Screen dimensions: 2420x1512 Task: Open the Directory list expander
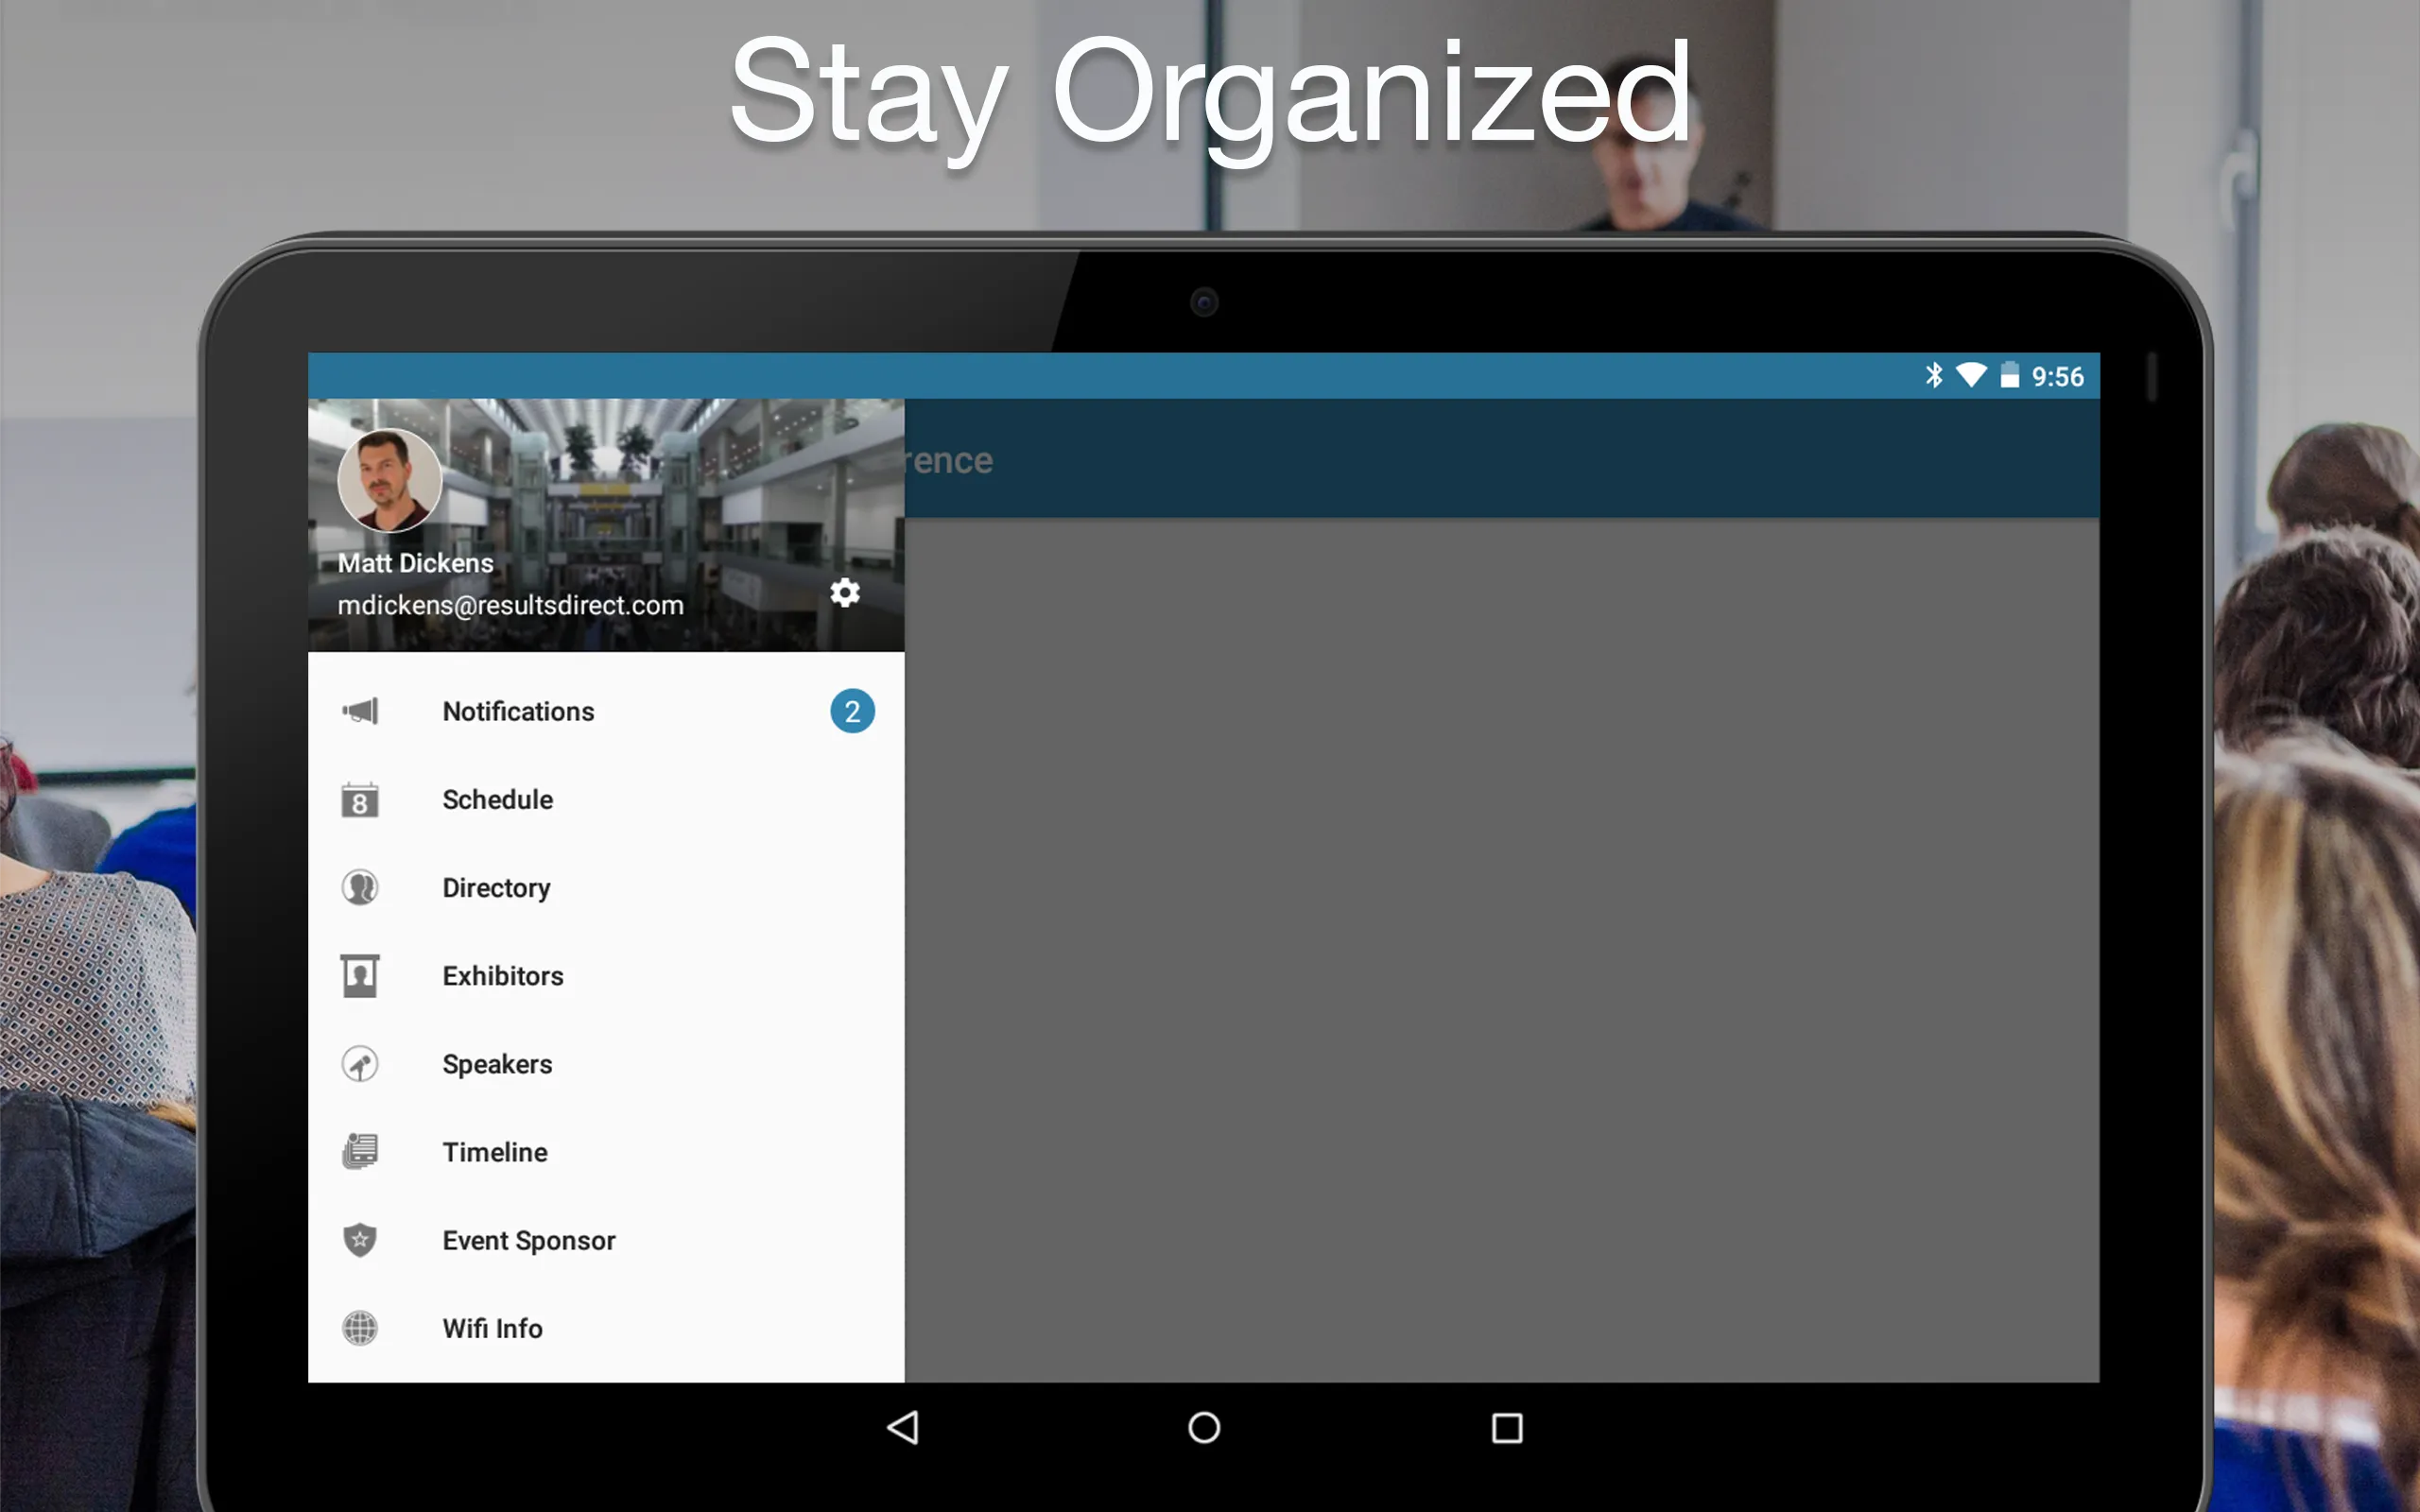[606, 886]
